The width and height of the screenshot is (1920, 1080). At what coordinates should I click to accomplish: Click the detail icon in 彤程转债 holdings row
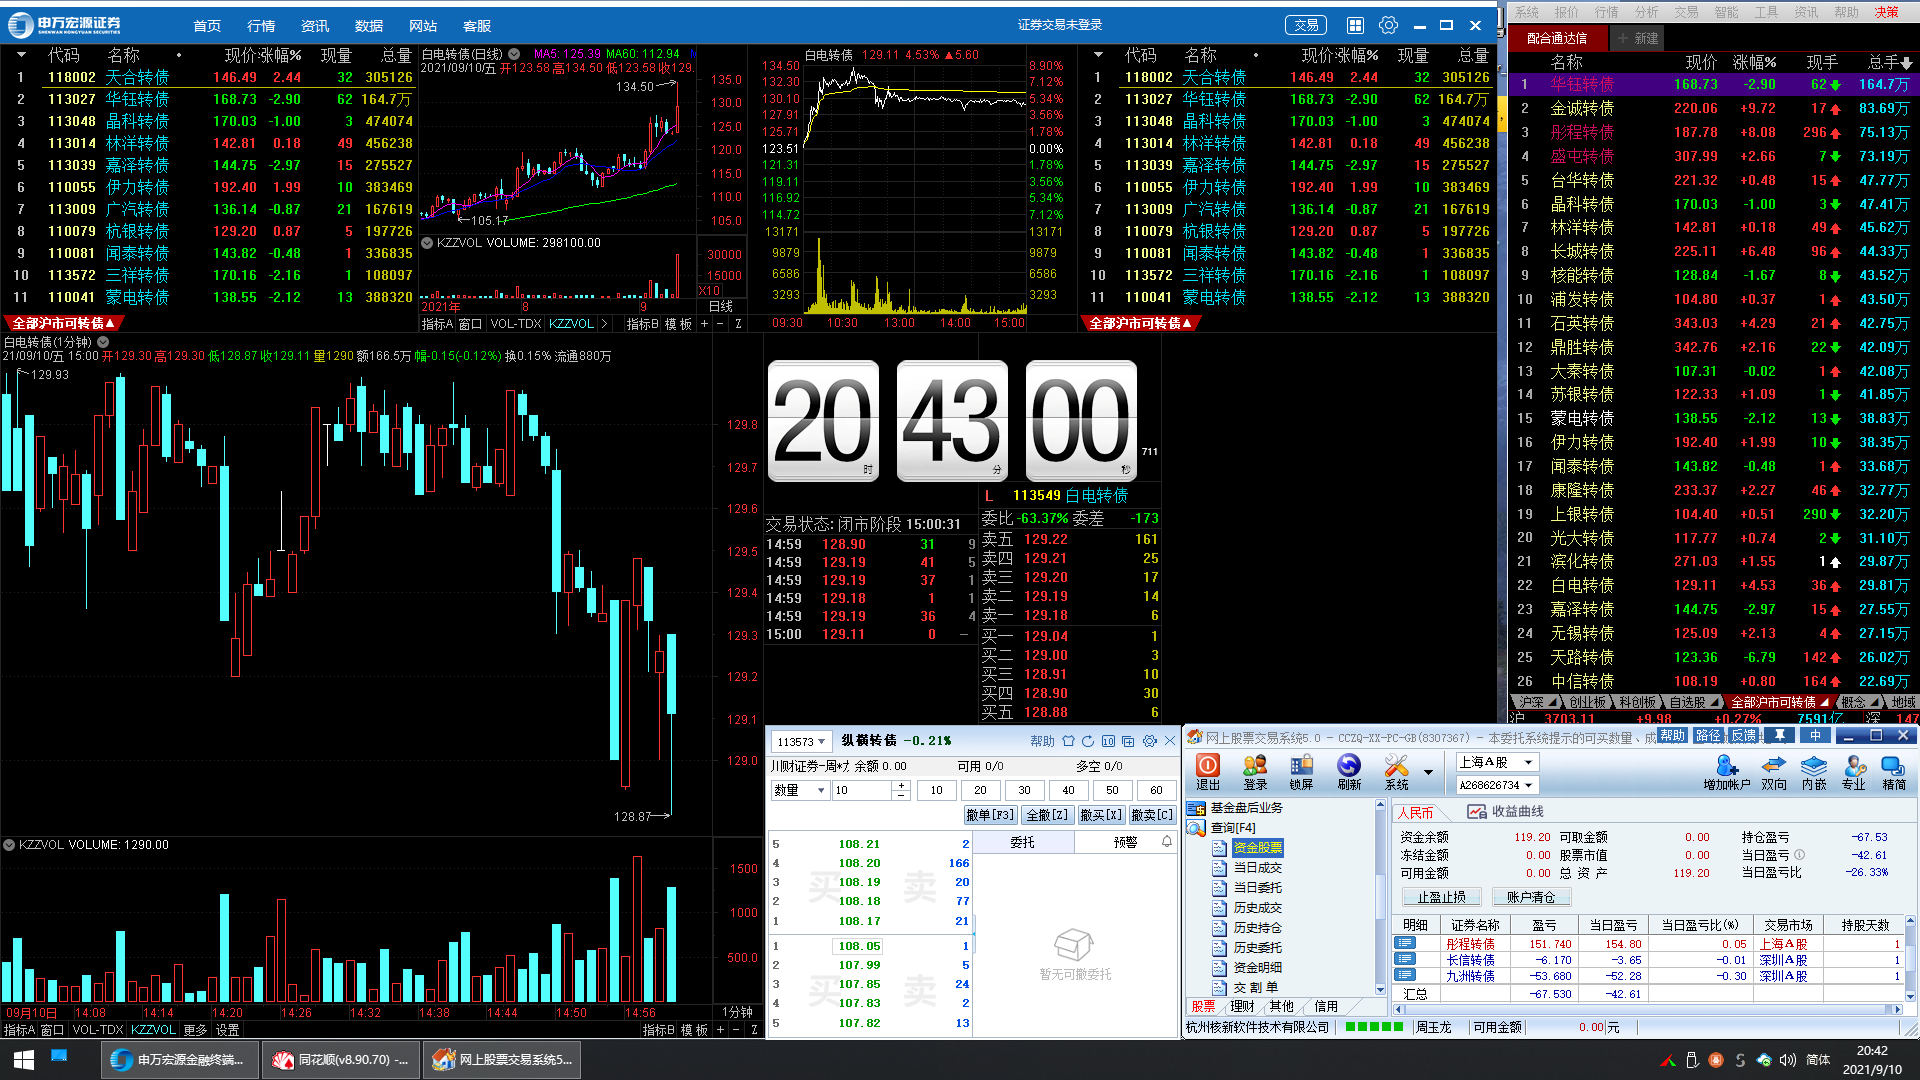(1405, 943)
